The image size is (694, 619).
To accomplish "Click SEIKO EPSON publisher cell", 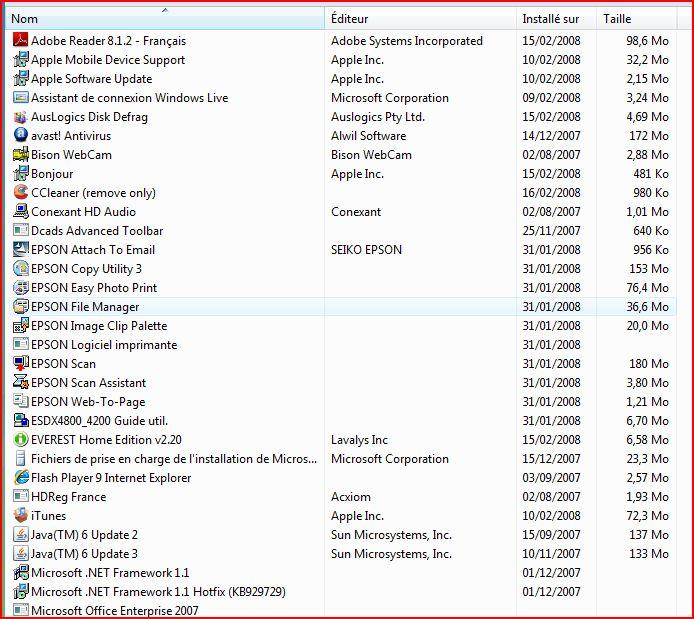I will tap(366, 250).
